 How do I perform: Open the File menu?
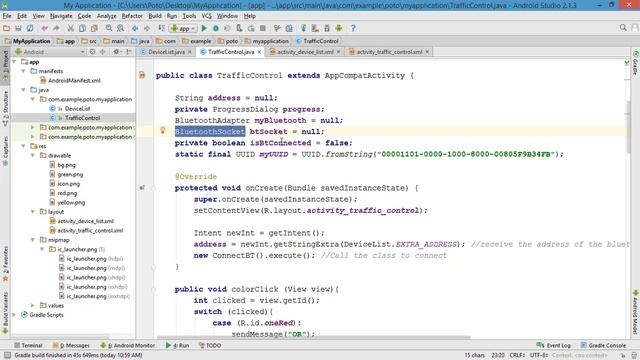7,16
